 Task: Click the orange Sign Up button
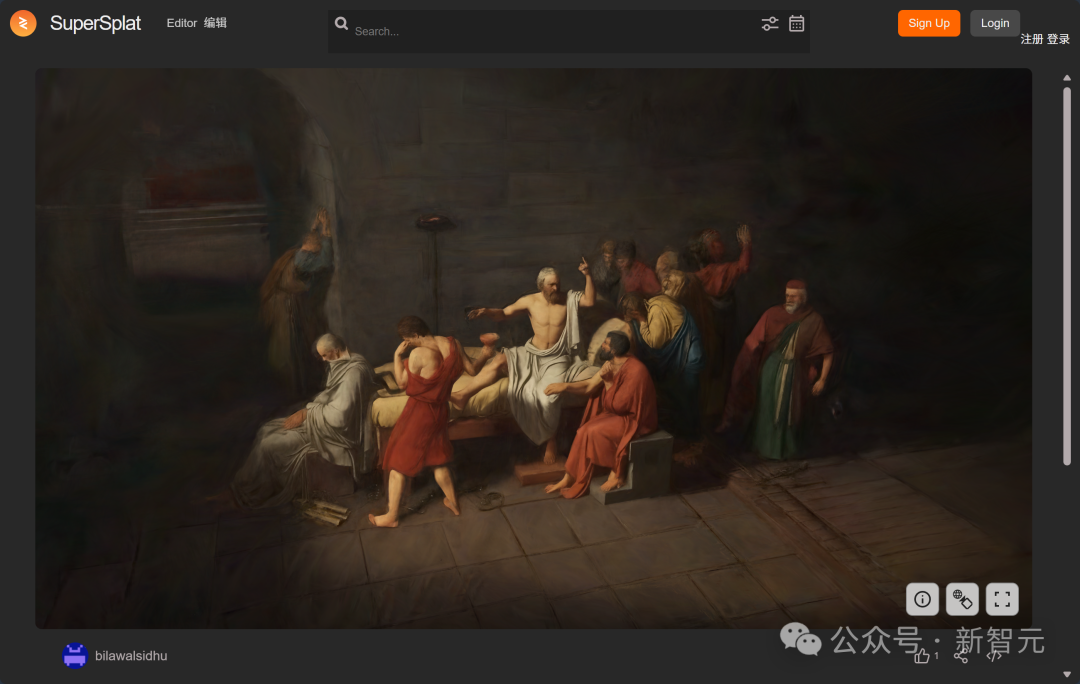point(928,23)
